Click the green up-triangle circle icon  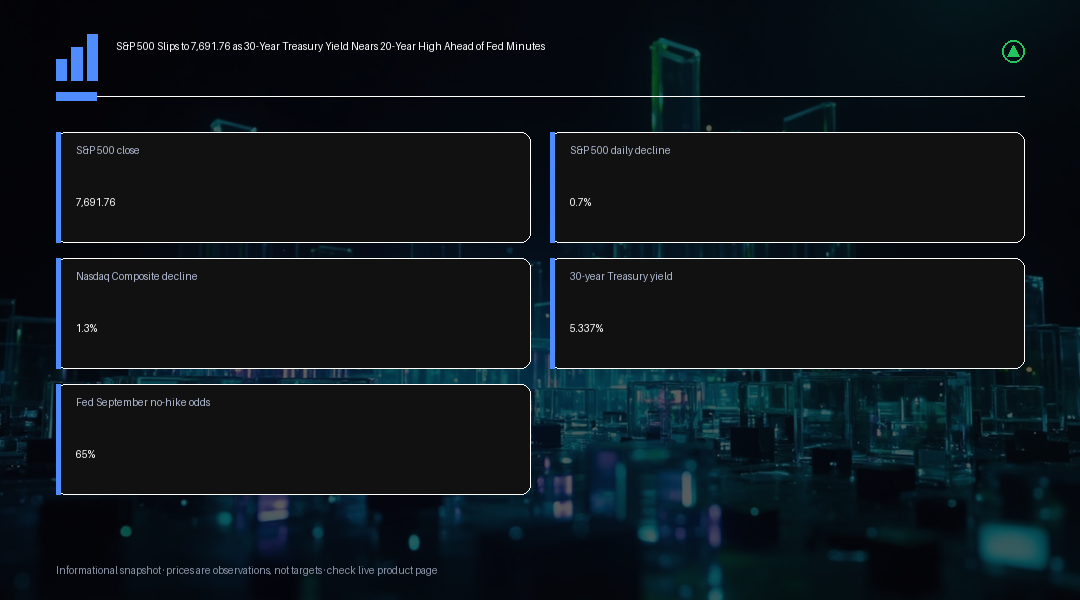coord(1013,52)
